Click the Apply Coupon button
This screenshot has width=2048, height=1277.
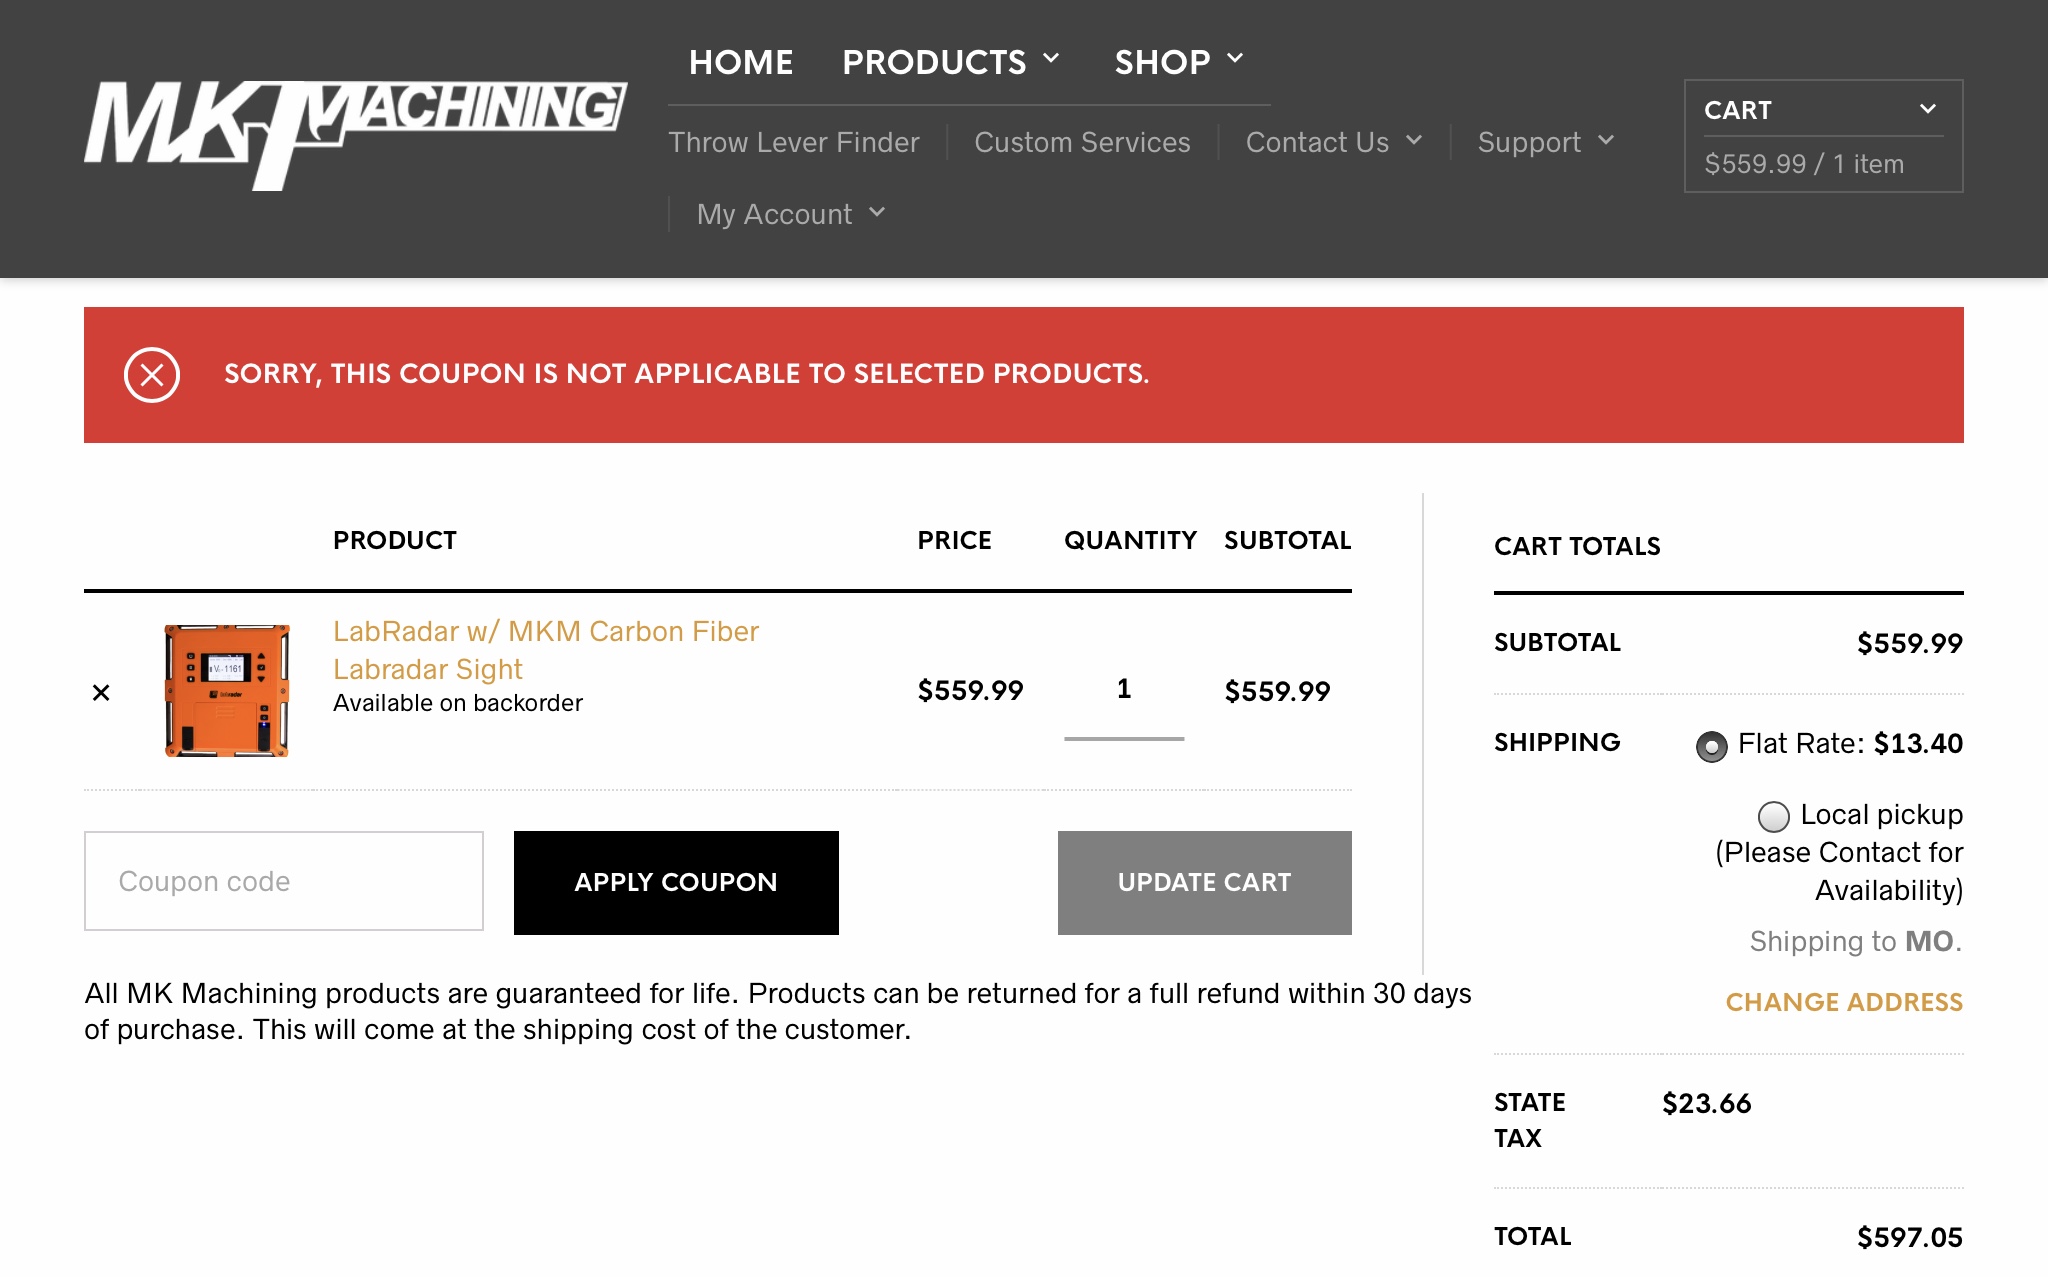tap(676, 883)
